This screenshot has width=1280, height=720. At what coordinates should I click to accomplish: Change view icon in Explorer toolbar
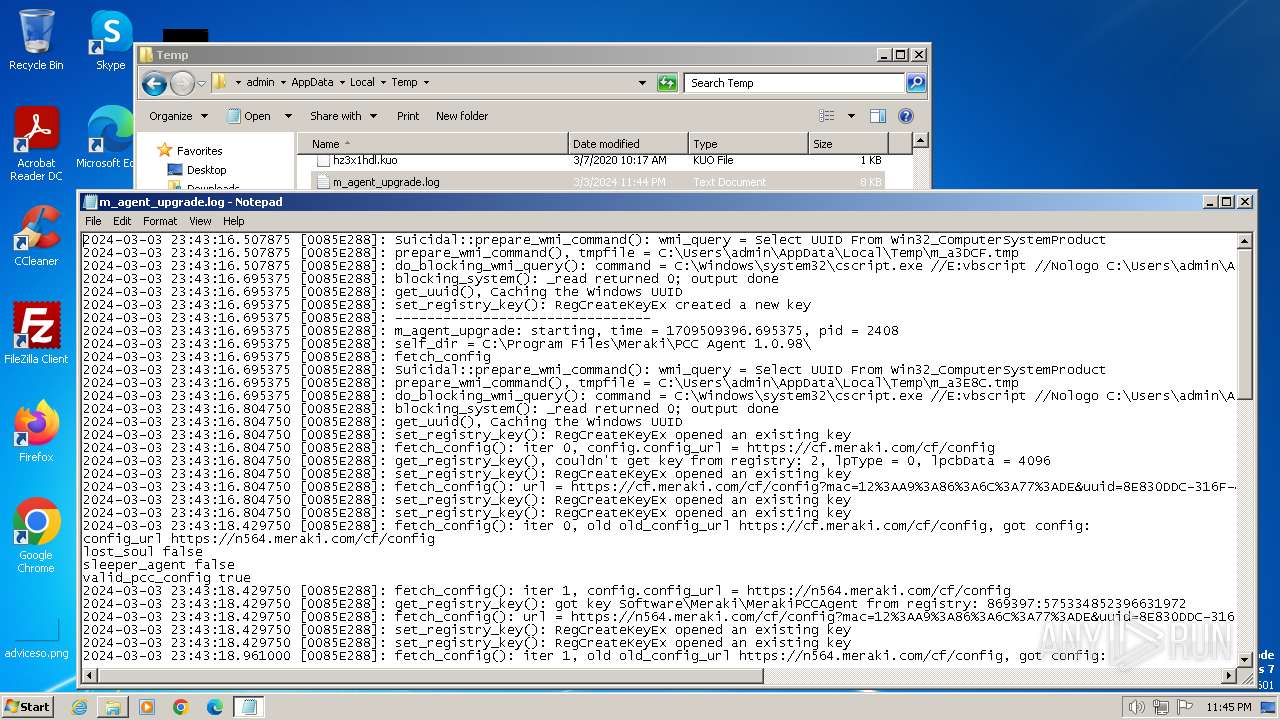click(x=826, y=116)
